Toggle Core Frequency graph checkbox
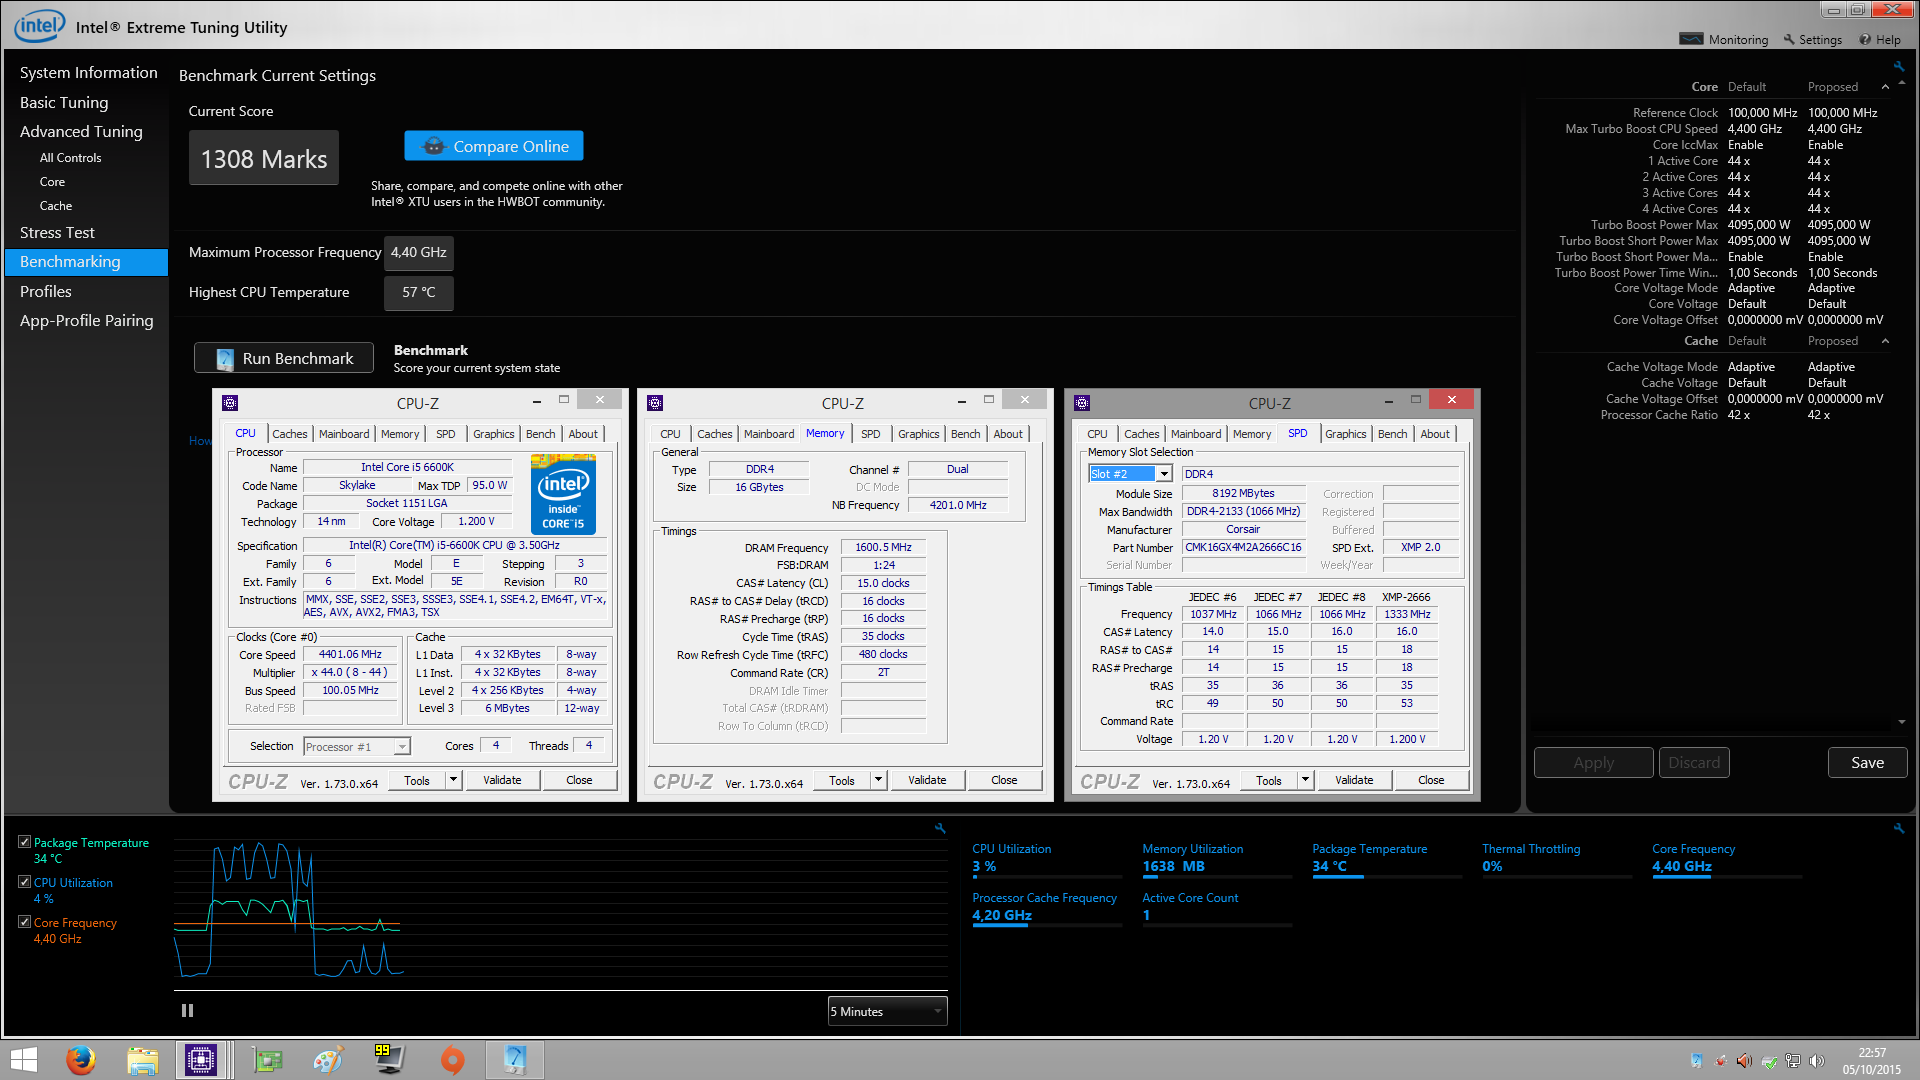Viewport: 1920px width, 1080px height. (x=24, y=922)
